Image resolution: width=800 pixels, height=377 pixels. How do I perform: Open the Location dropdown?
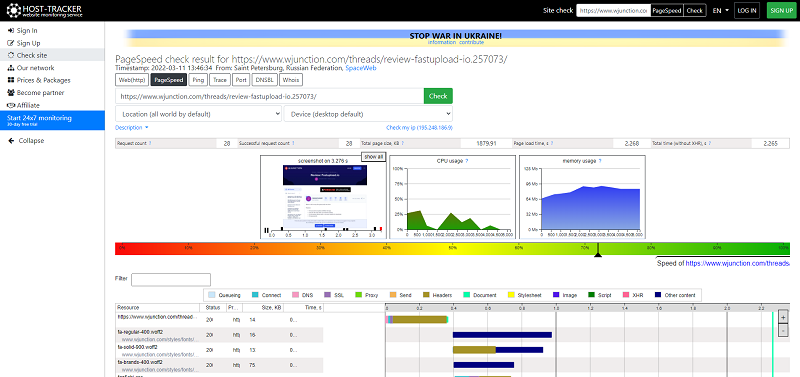point(198,114)
